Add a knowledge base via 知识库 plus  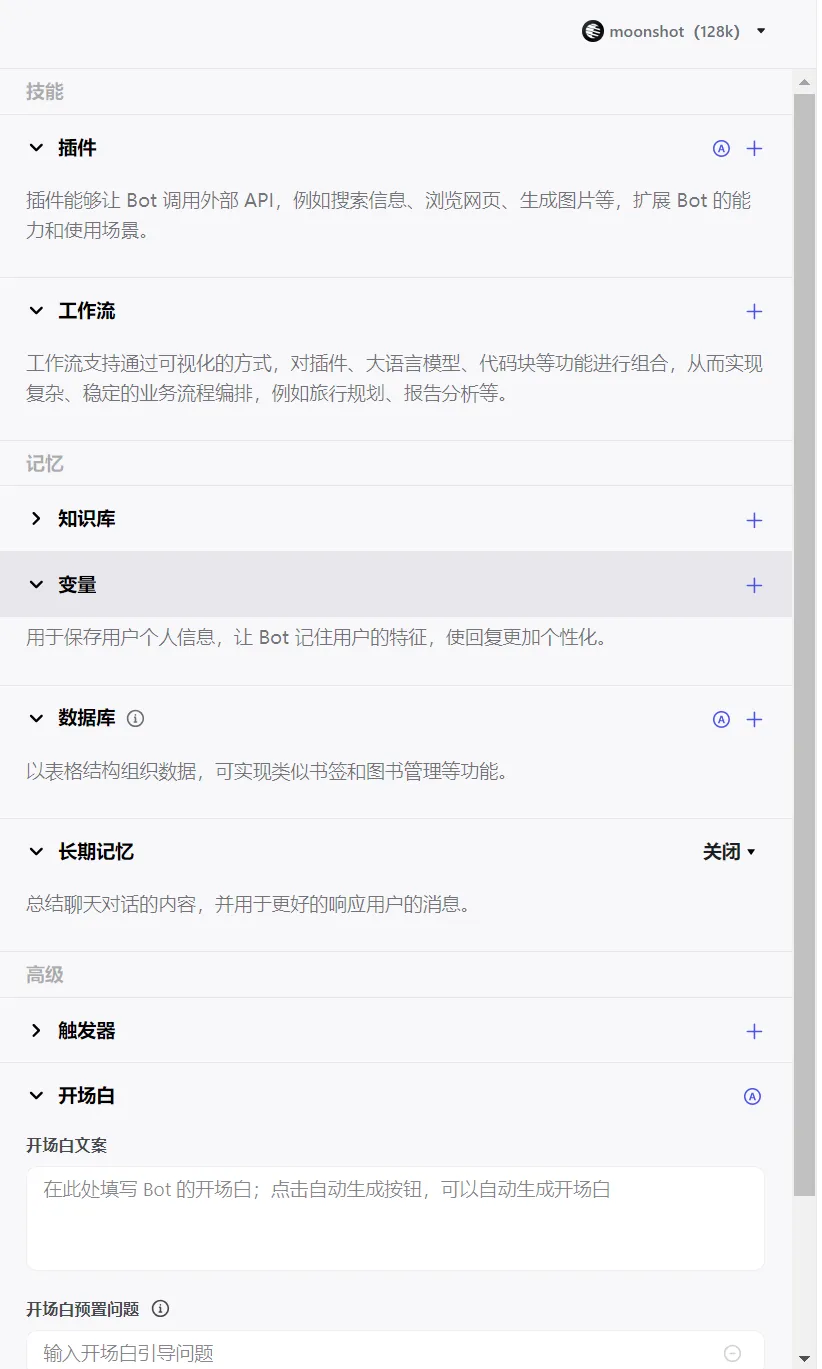[x=755, y=520]
